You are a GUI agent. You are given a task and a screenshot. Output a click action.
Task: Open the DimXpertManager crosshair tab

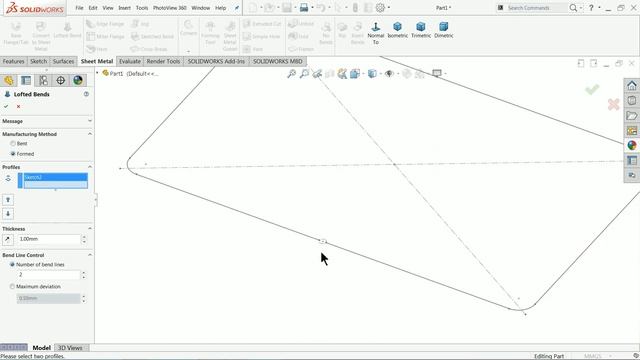60,80
